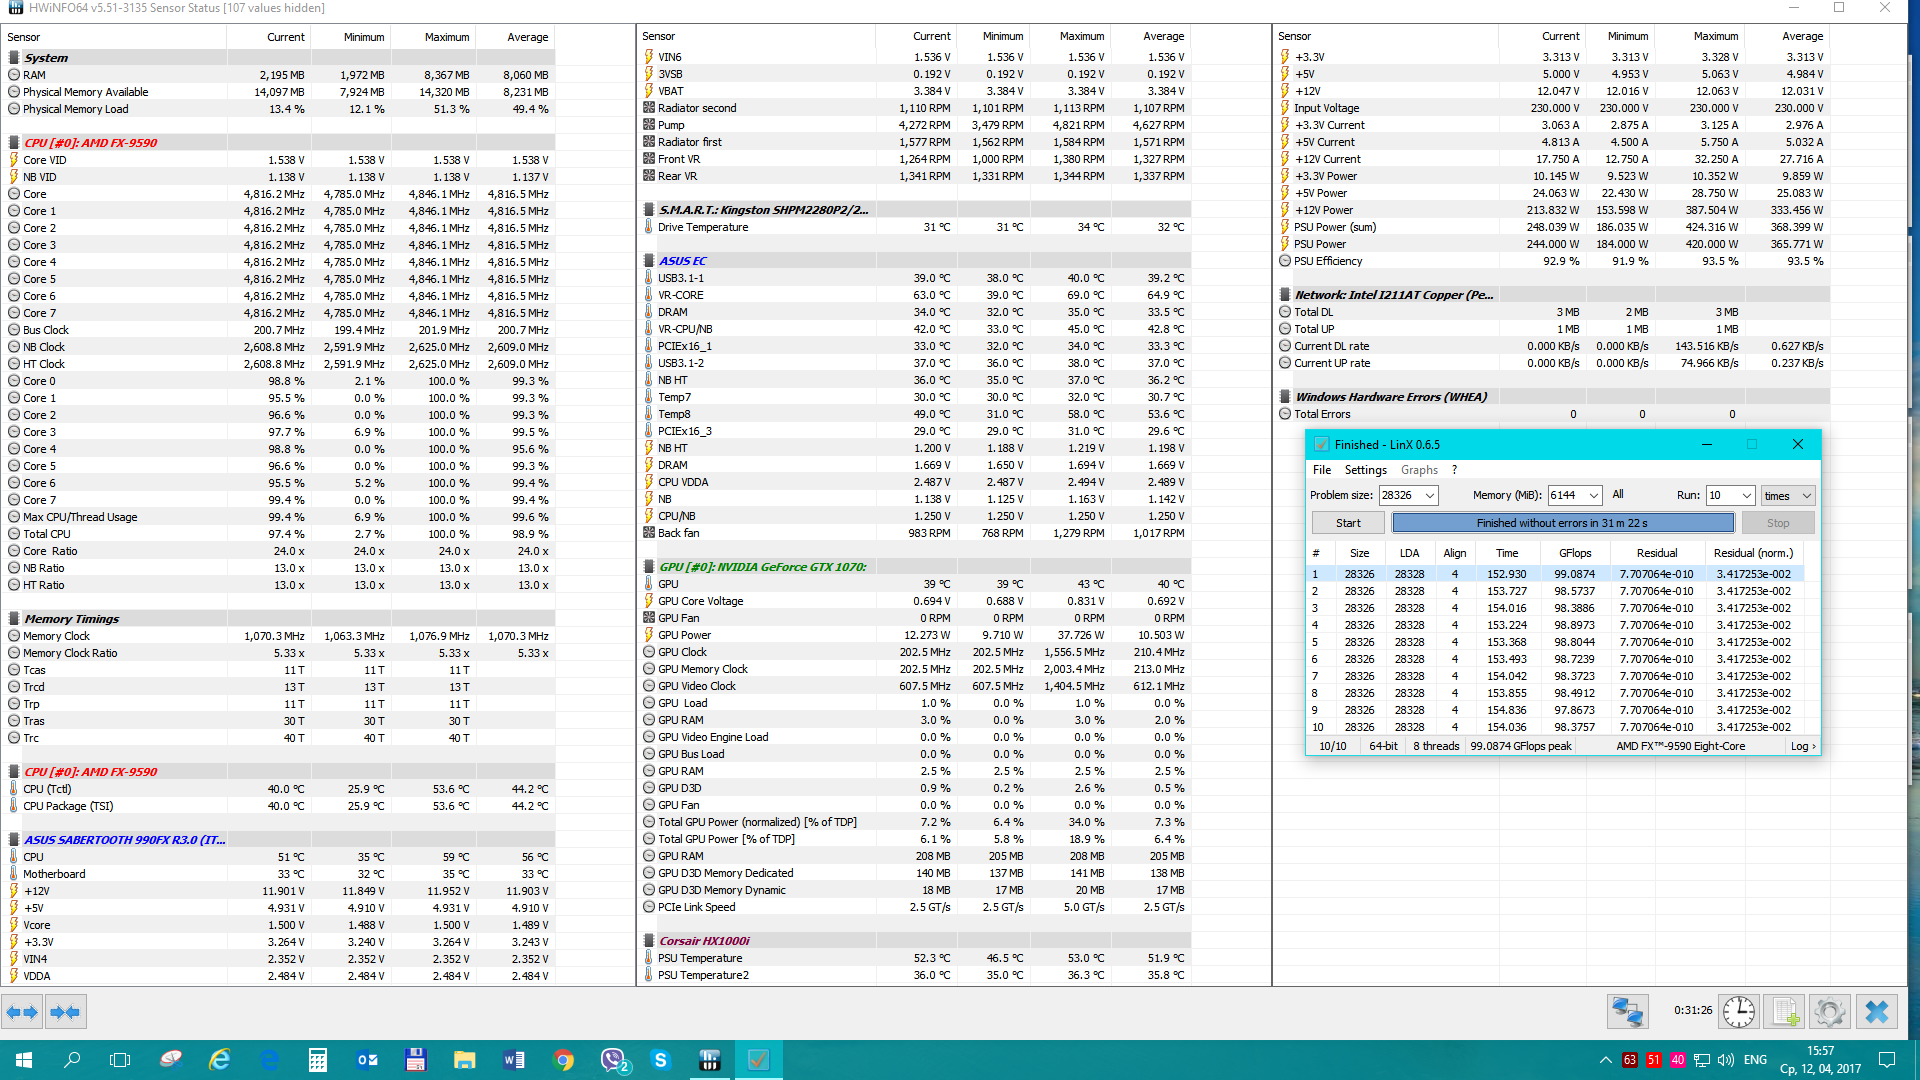Open Calculator from the taskbar
1920x1080 pixels.
(x=318, y=1060)
